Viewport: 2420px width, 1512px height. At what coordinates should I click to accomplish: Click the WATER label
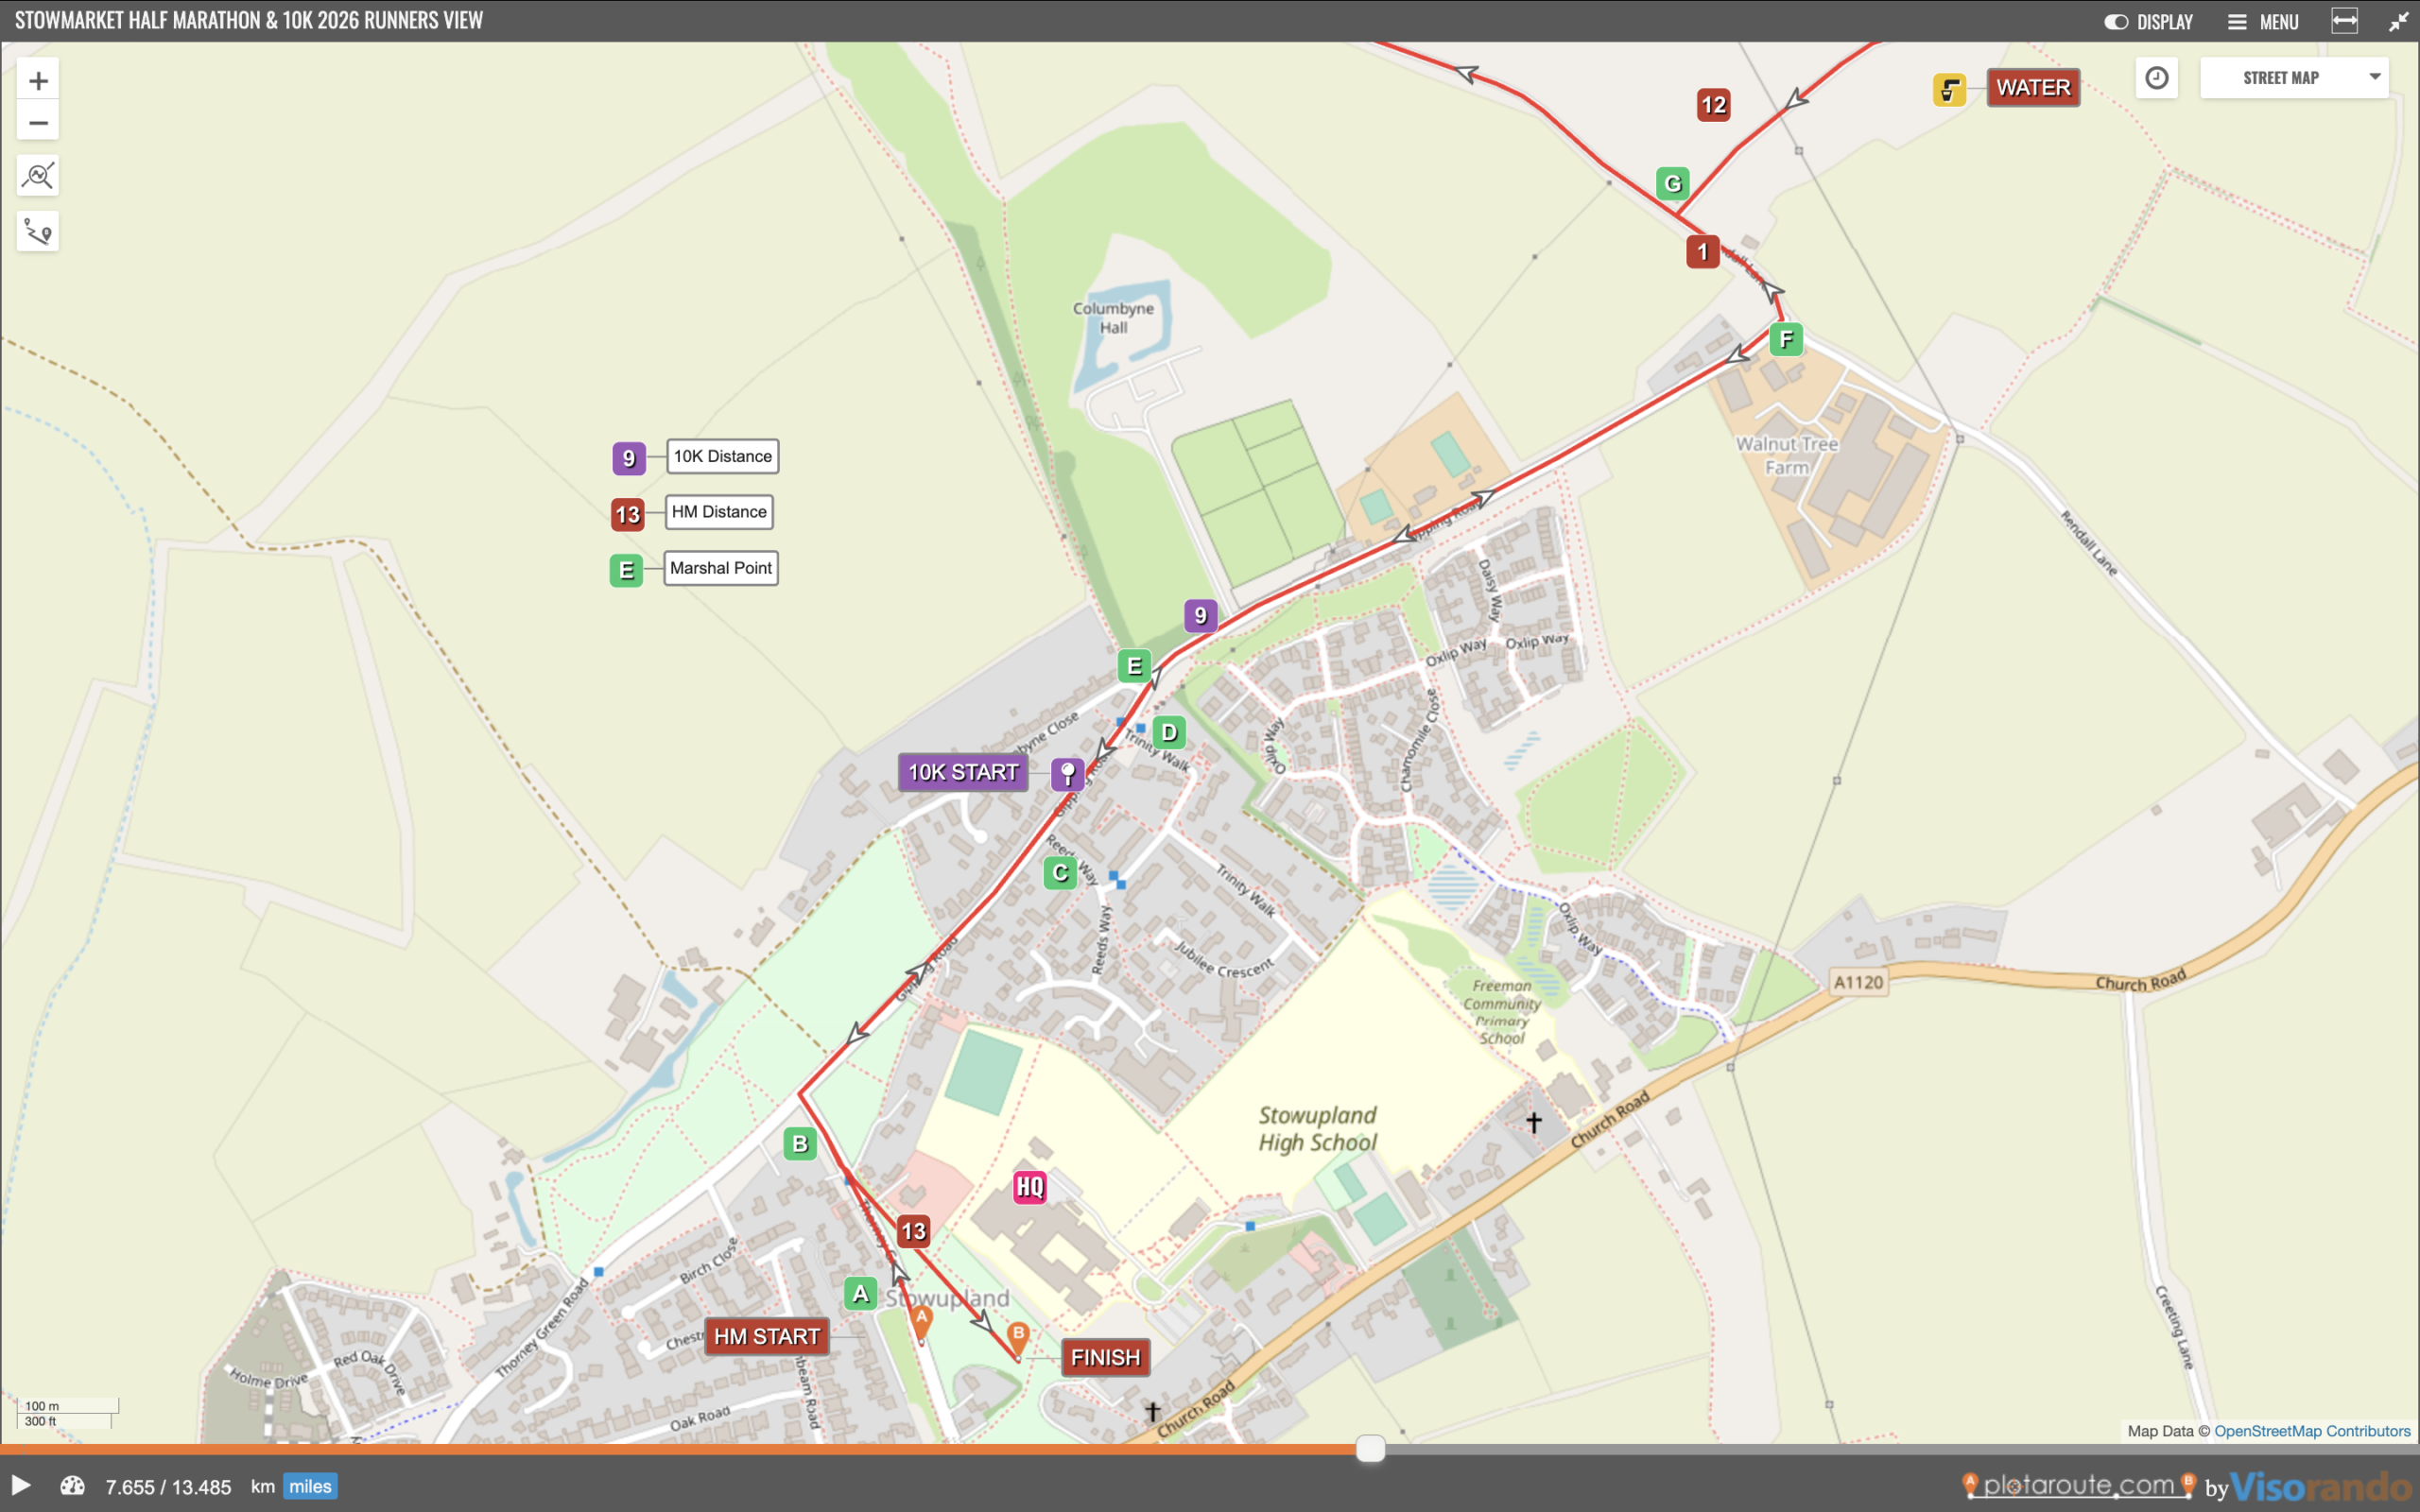2033,88
